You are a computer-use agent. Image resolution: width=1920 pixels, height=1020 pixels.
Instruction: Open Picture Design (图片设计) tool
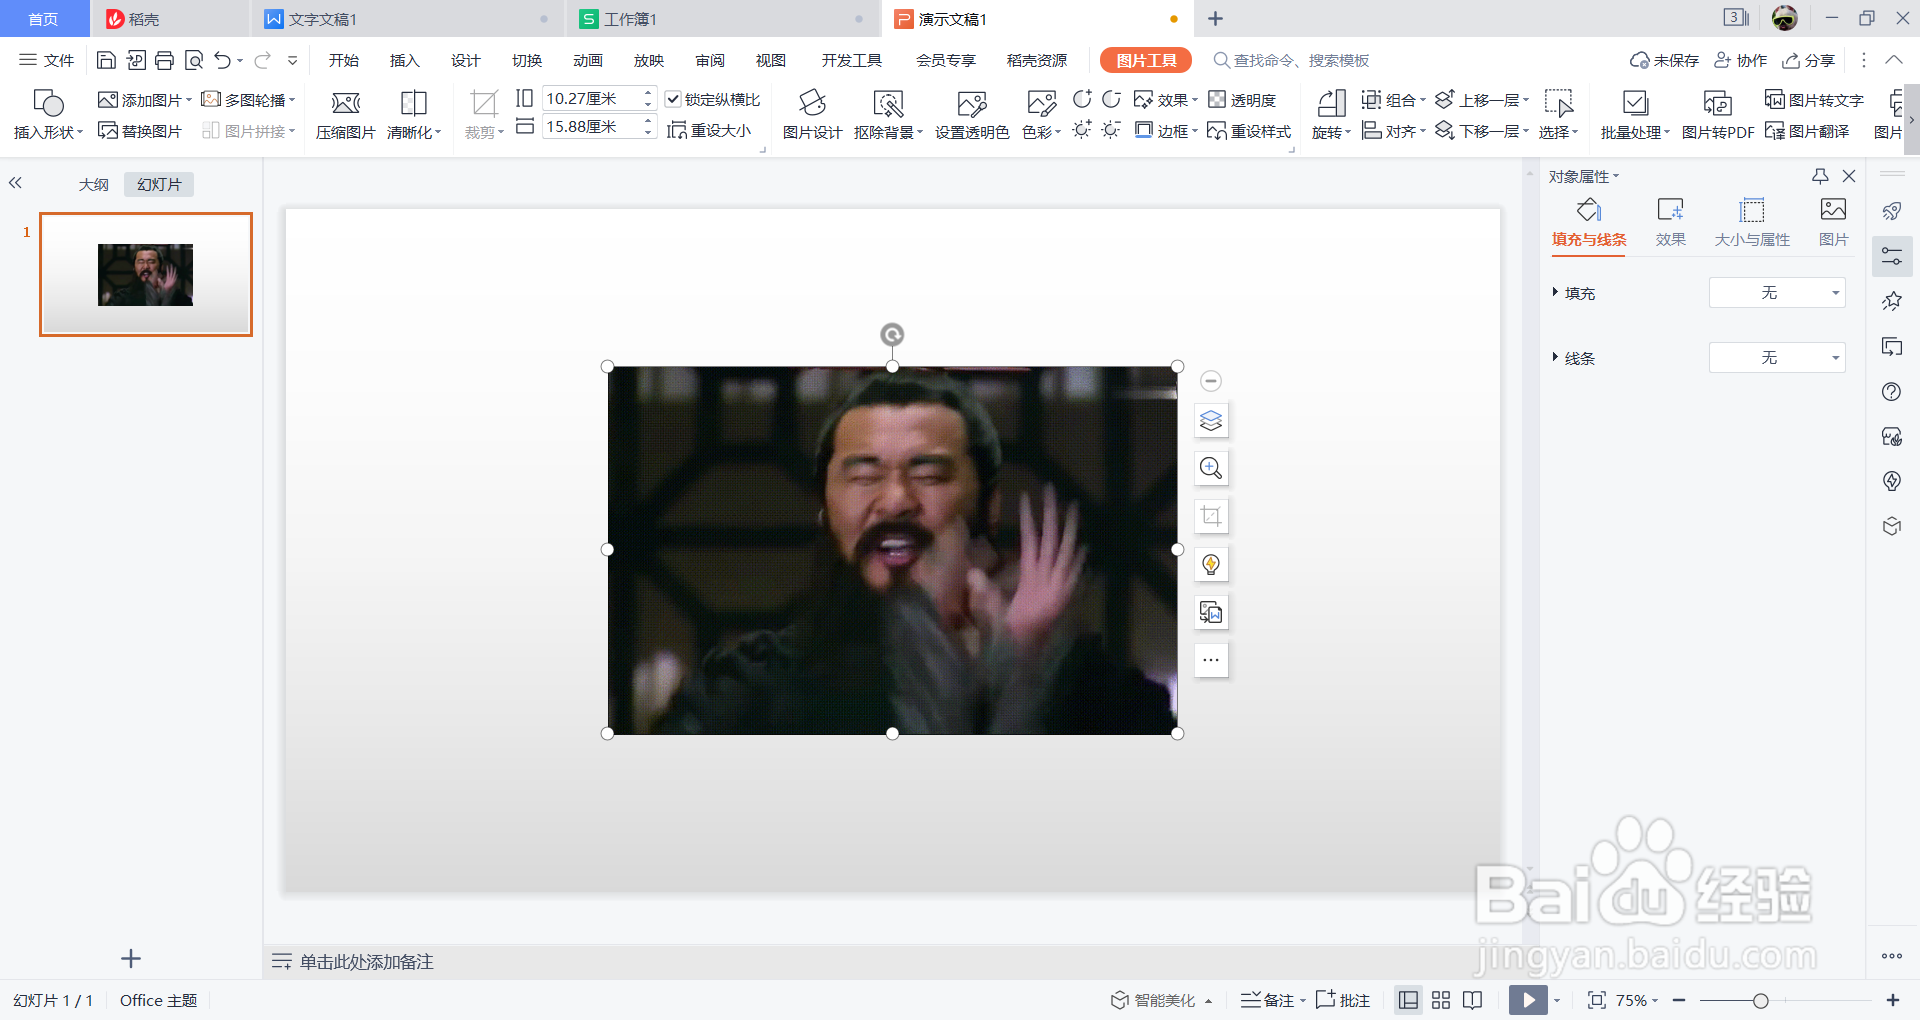[x=812, y=114]
